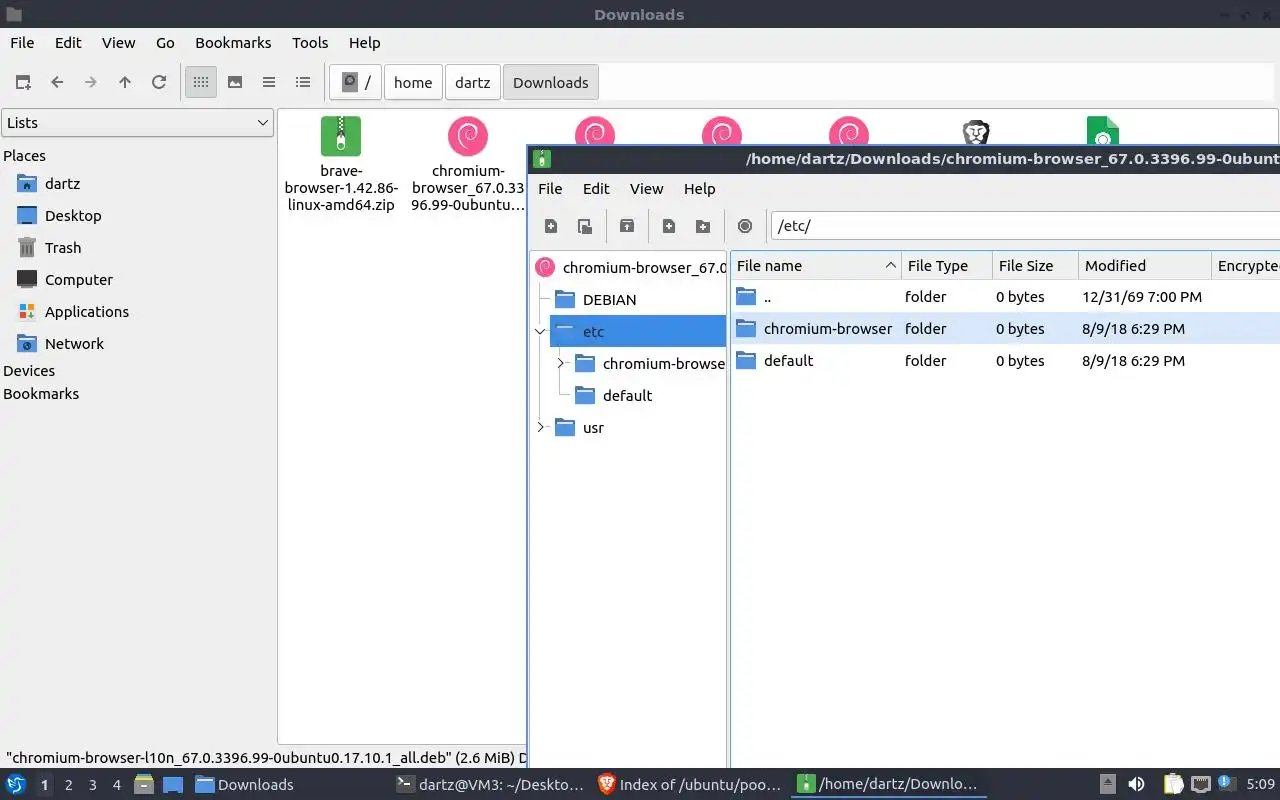
Task: Expand chromium-browser tree node
Action: [561, 363]
